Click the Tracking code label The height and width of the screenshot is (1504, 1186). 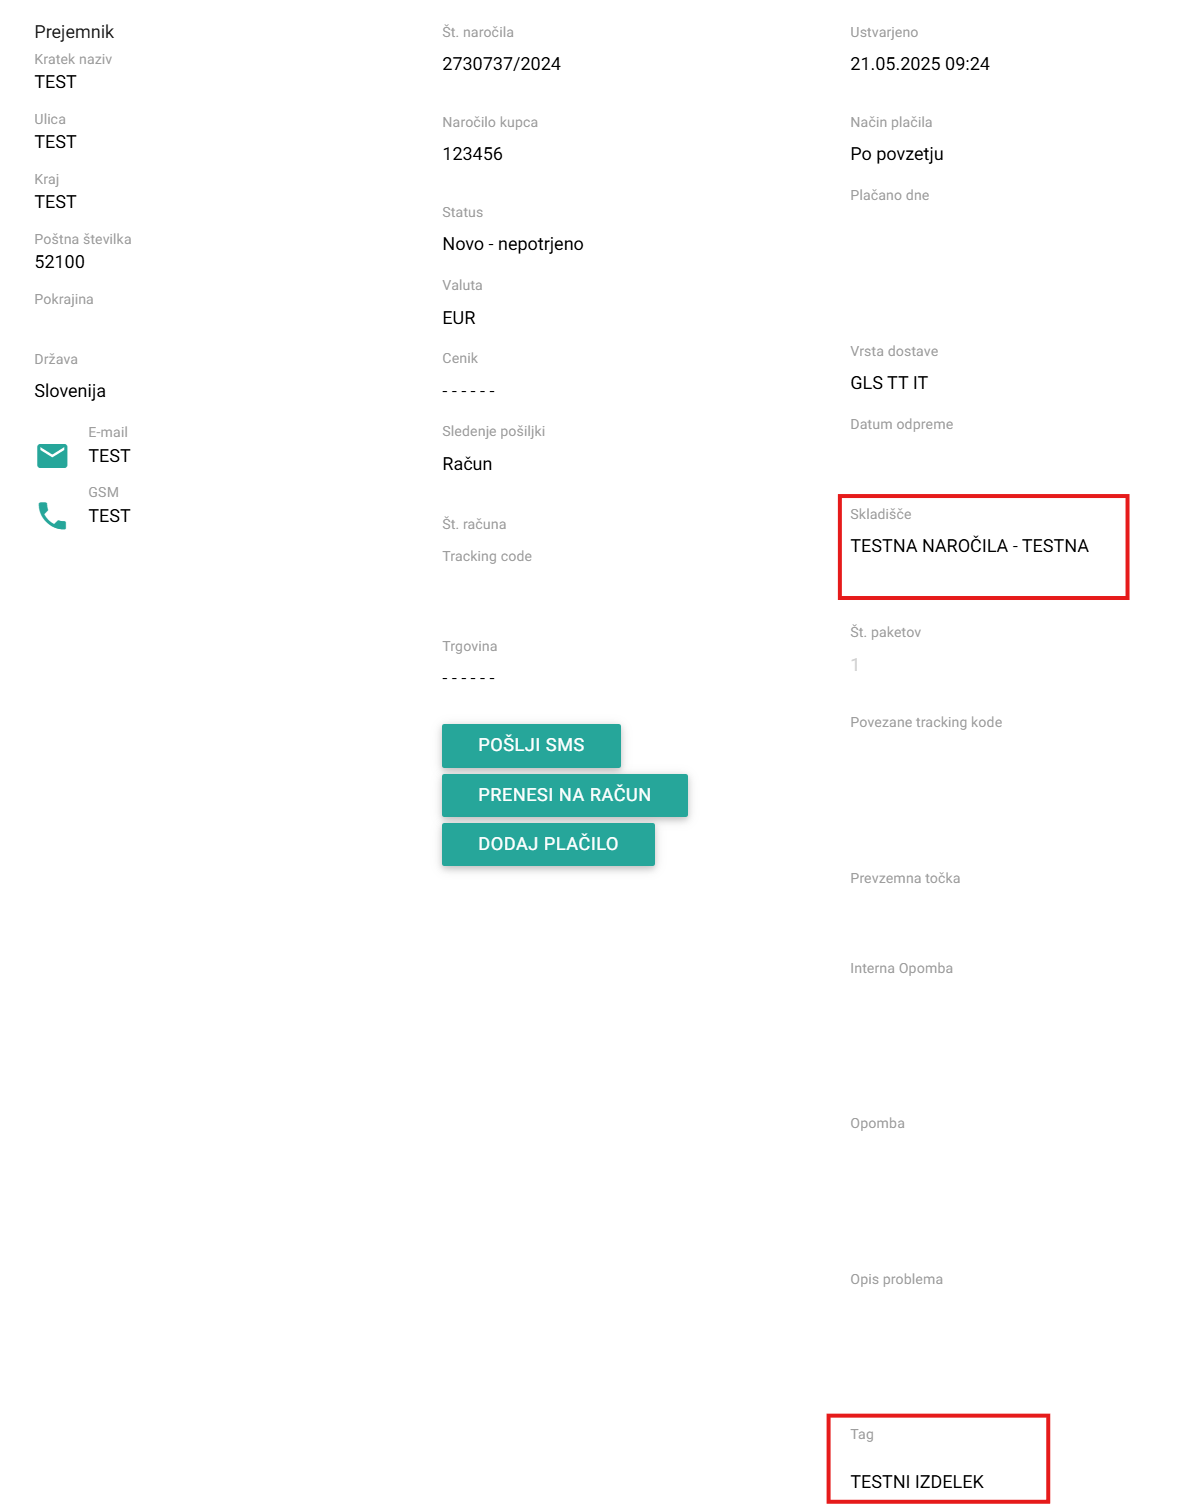coord(487,556)
